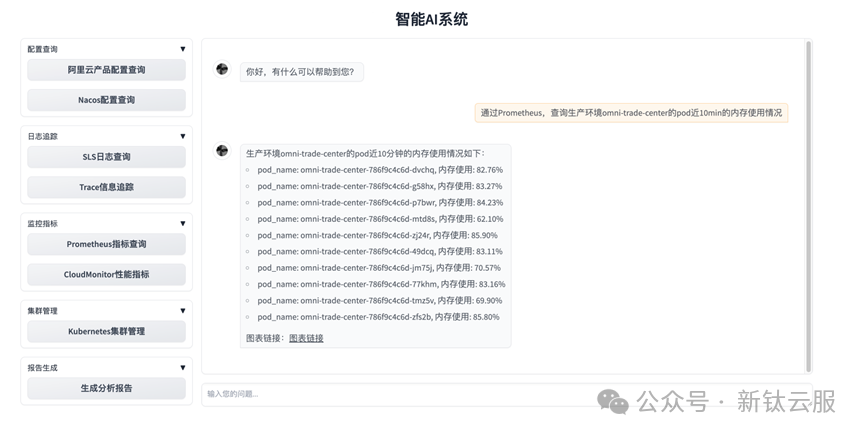Screen dimensions: 863x436
Task: Click CloudMonitor性能指标 button
Action: (106, 274)
